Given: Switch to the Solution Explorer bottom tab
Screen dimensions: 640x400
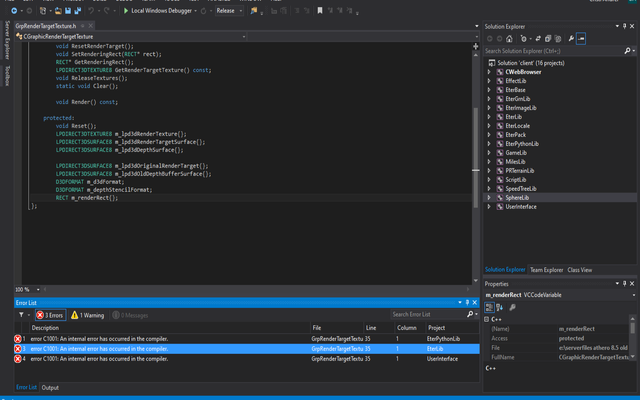Looking at the screenshot, I should point(505,270).
